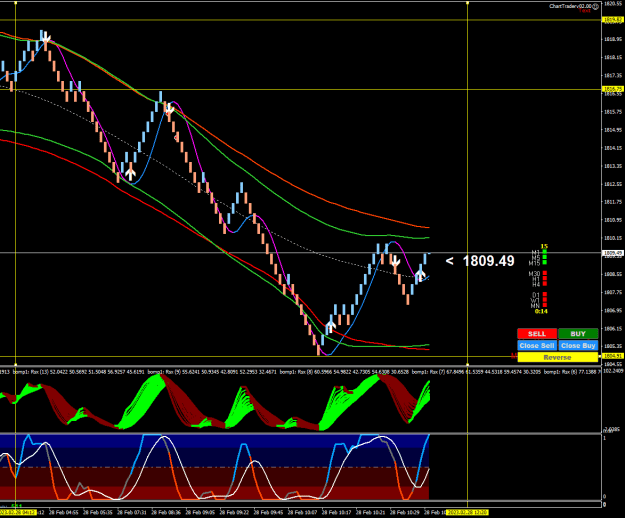The image size is (625, 518).
Task: Click the 1820.55 price scale label
Action: point(613,4)
